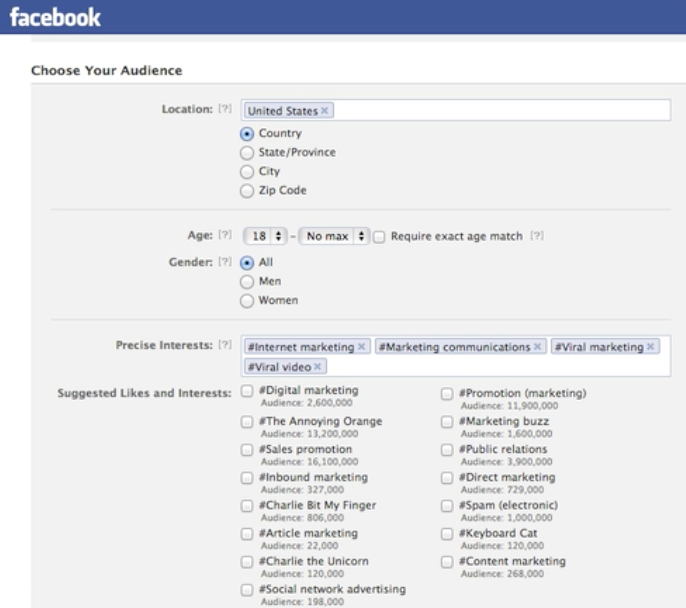Select Men for gender
Viewport: 686px width, 608px height.
(x=247, y=282)
